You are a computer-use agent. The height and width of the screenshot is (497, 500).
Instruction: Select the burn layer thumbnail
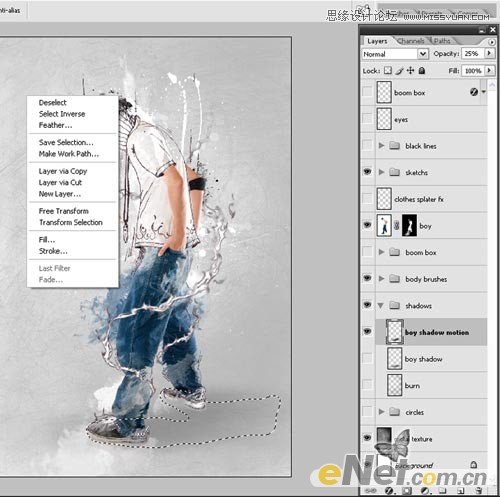coord(395,385)
